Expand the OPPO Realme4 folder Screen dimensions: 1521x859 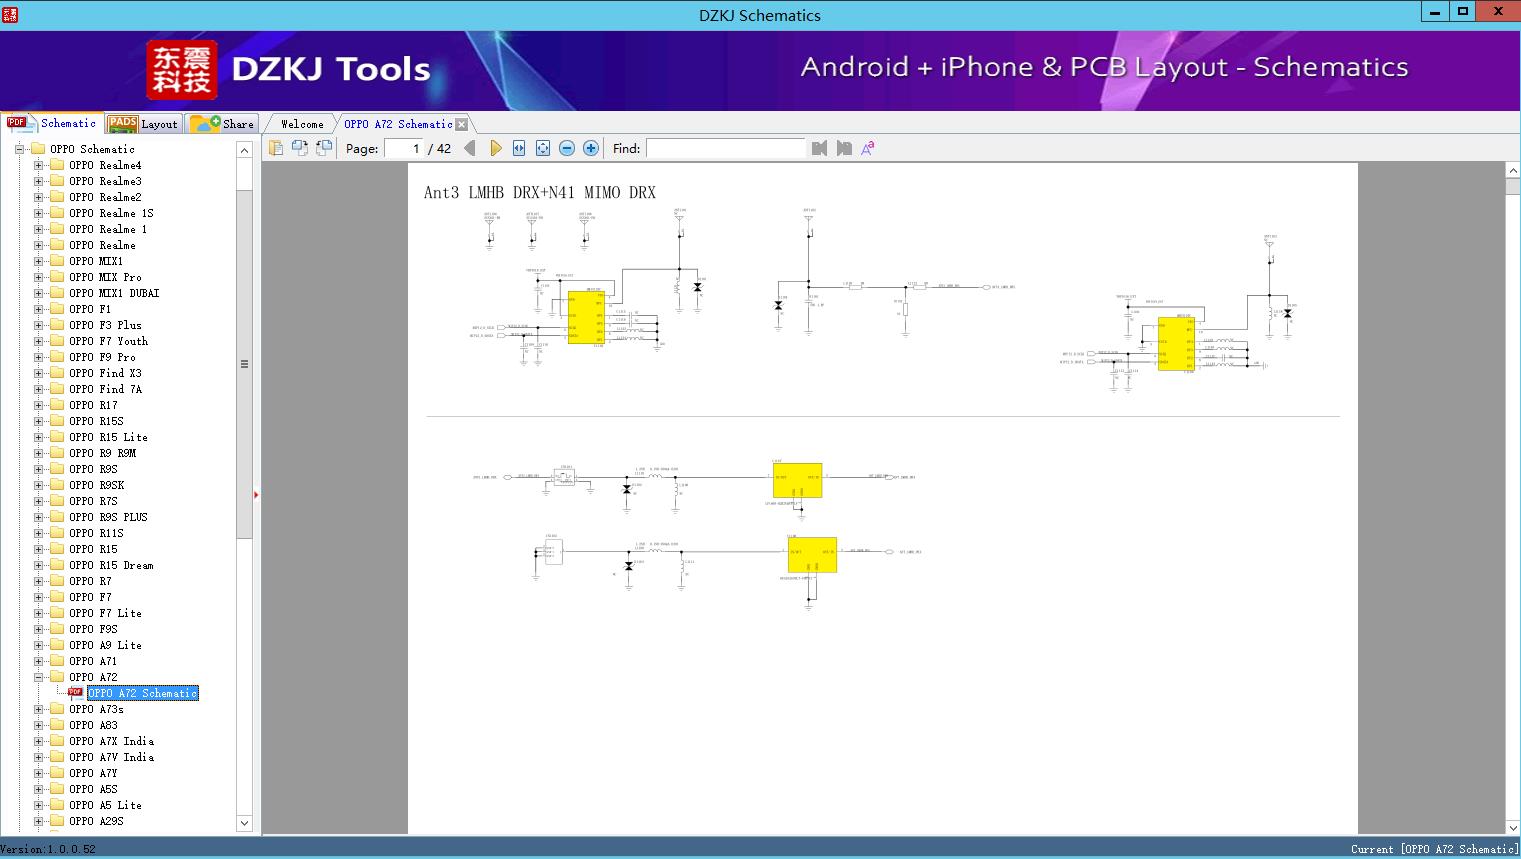38,165
